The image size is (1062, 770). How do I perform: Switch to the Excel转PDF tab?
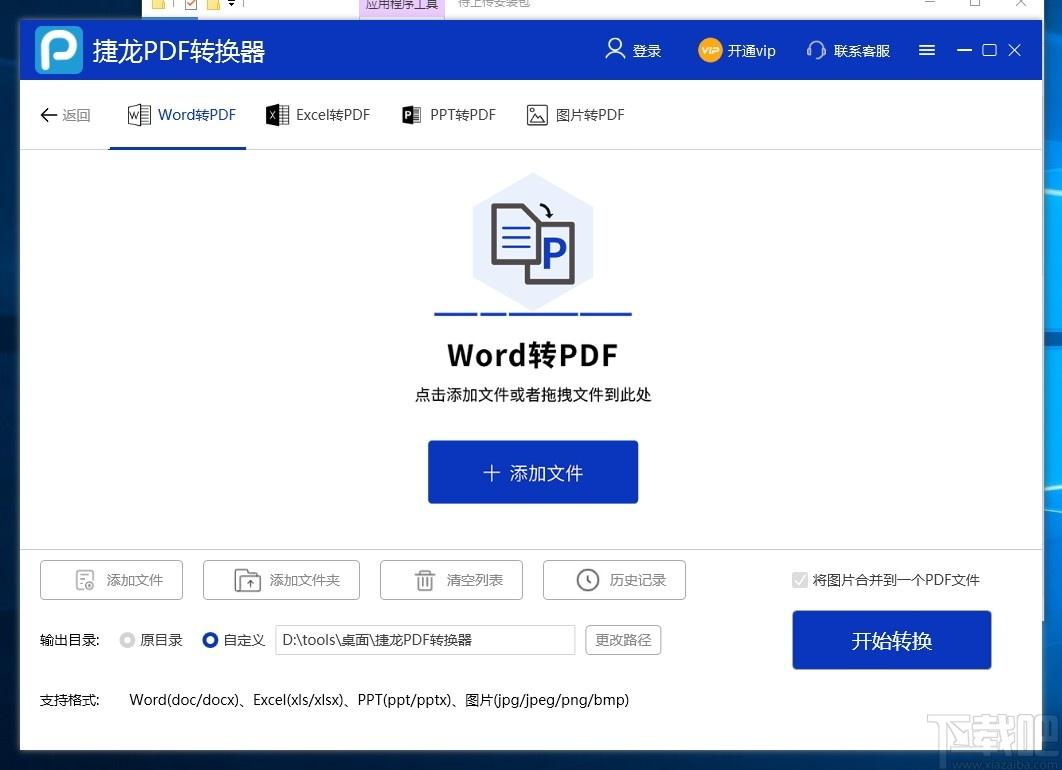[318, 115]
